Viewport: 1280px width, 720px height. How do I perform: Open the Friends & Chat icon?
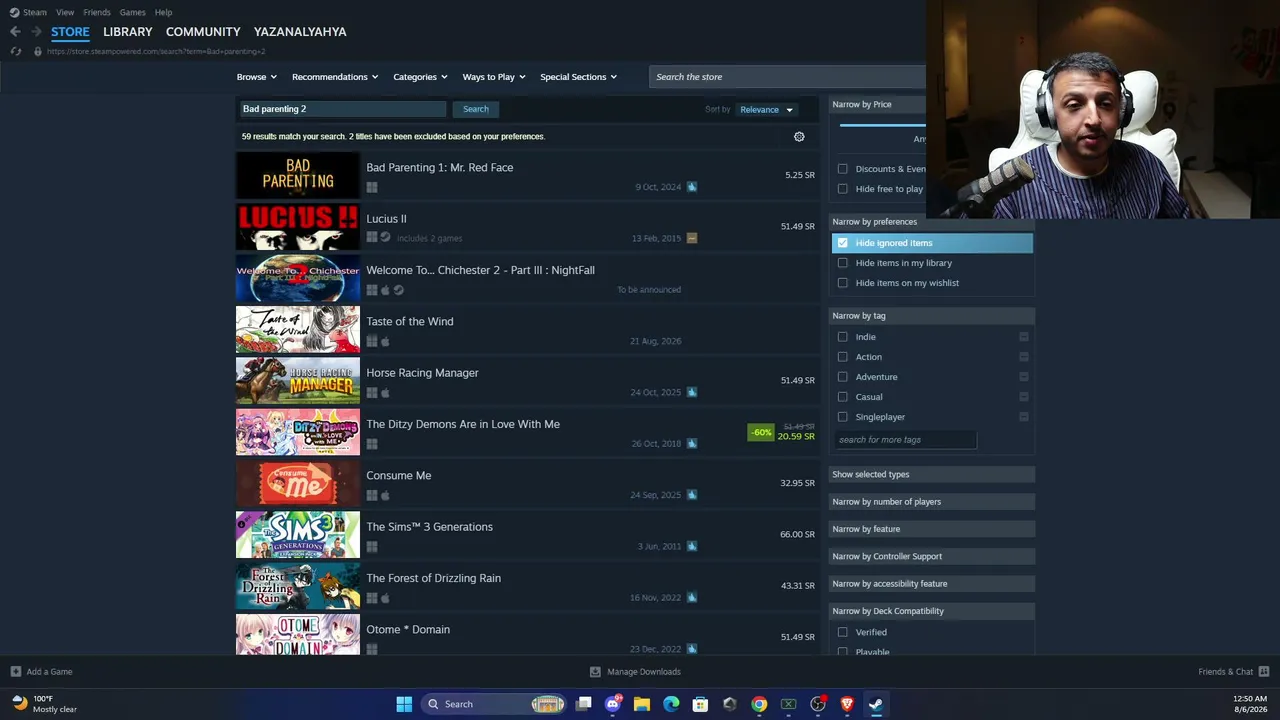1264,672
